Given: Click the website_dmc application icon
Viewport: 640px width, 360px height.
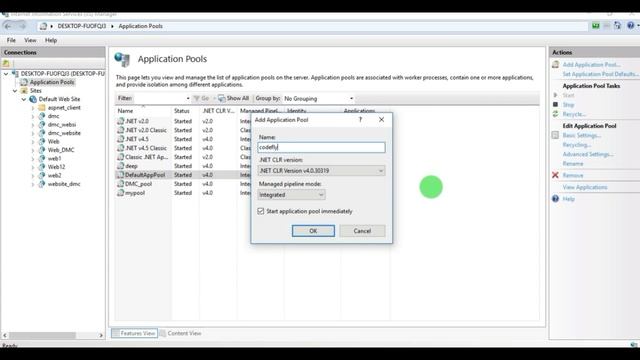Looking at the screenshot, I should tap(42, 184).
